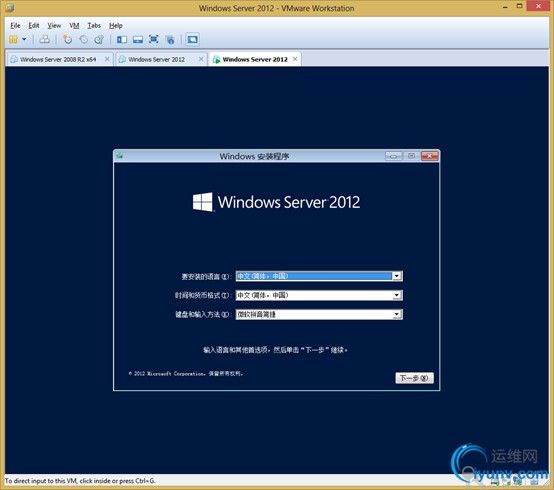Maximize the Windows 安装程序 dialog
The width and height of the screenshot is (554, 490).
pos(411,156)
